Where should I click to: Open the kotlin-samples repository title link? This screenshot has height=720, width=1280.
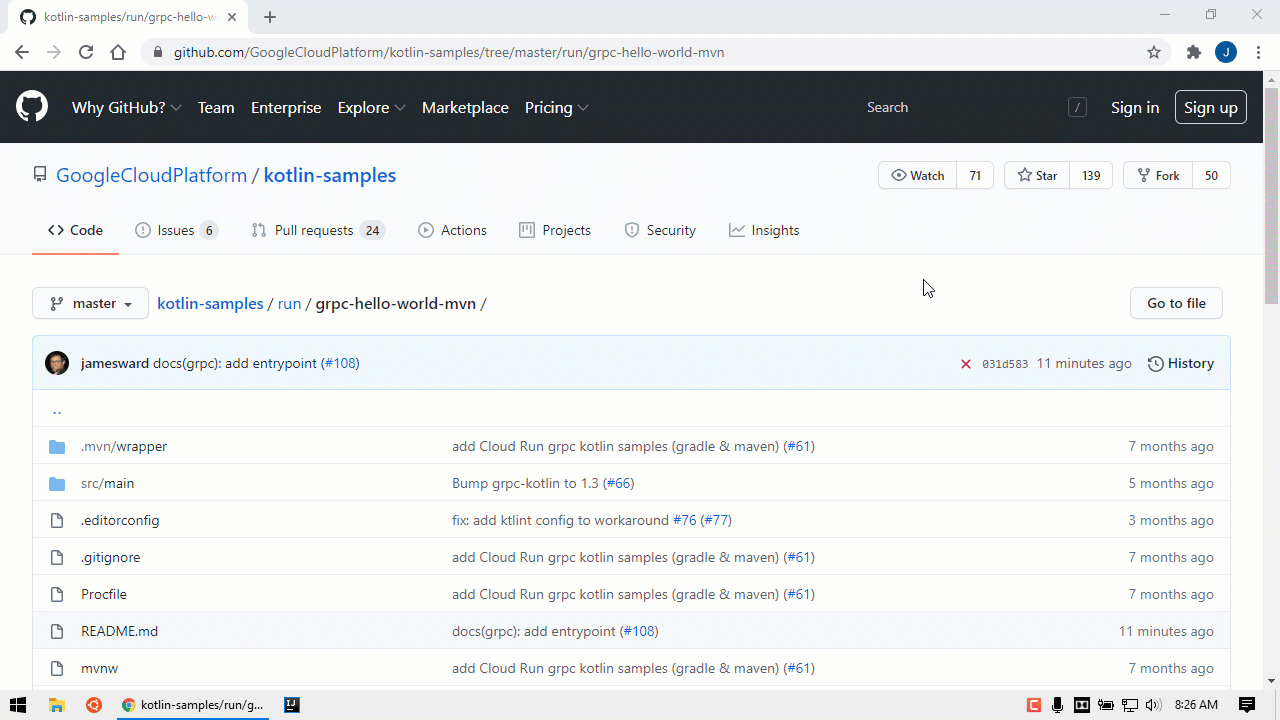330,175
